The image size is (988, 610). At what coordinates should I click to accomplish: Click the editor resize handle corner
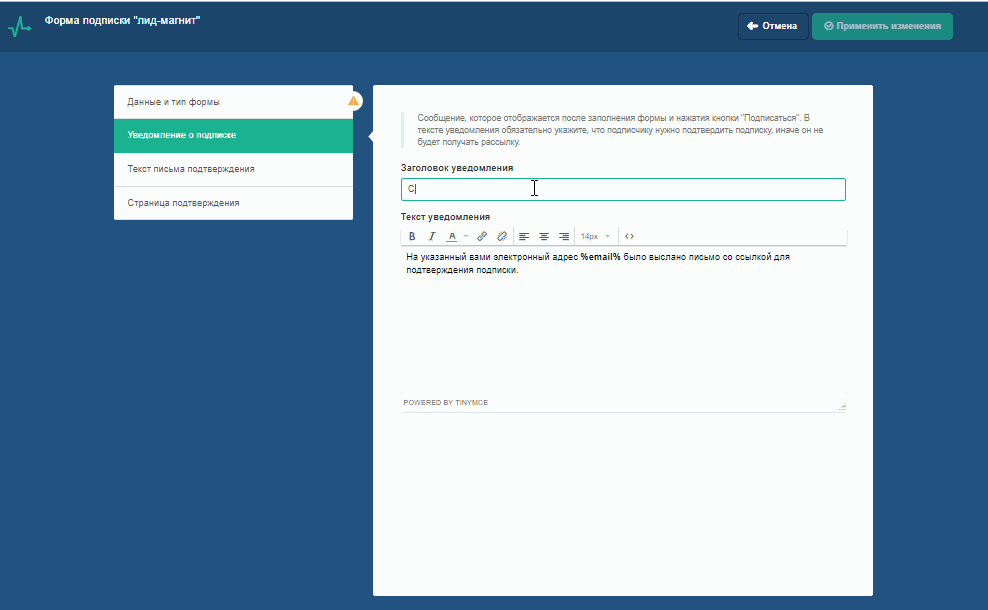coord(842,406)
